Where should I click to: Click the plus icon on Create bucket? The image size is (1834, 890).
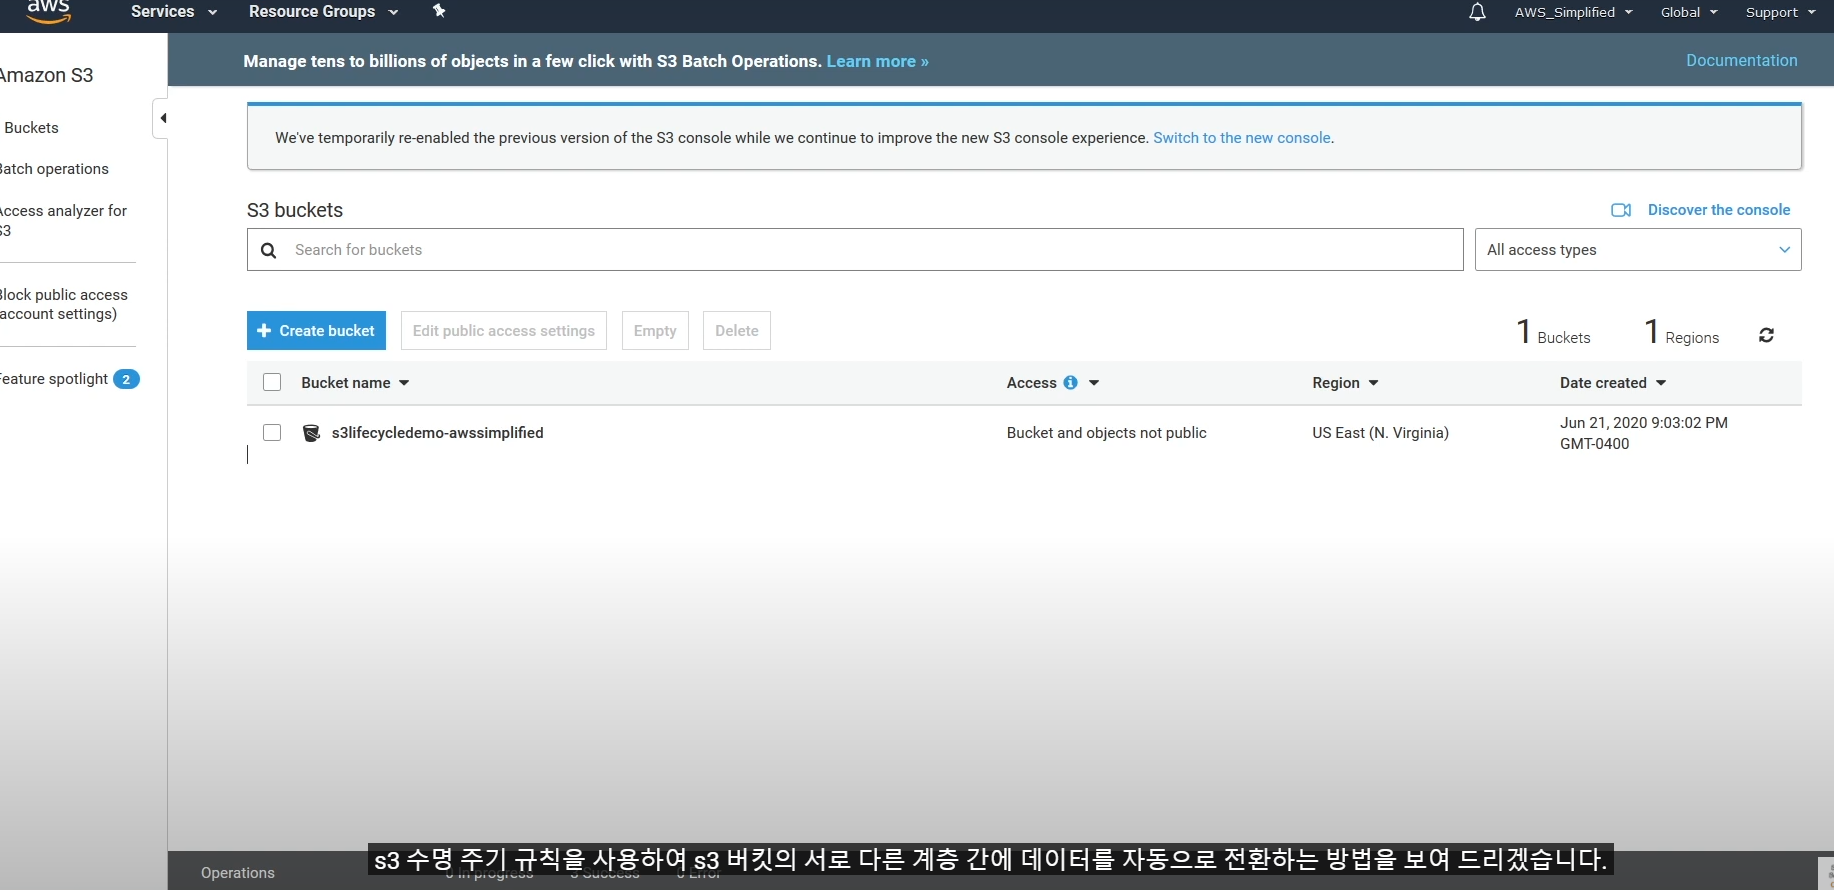point(264,331)
